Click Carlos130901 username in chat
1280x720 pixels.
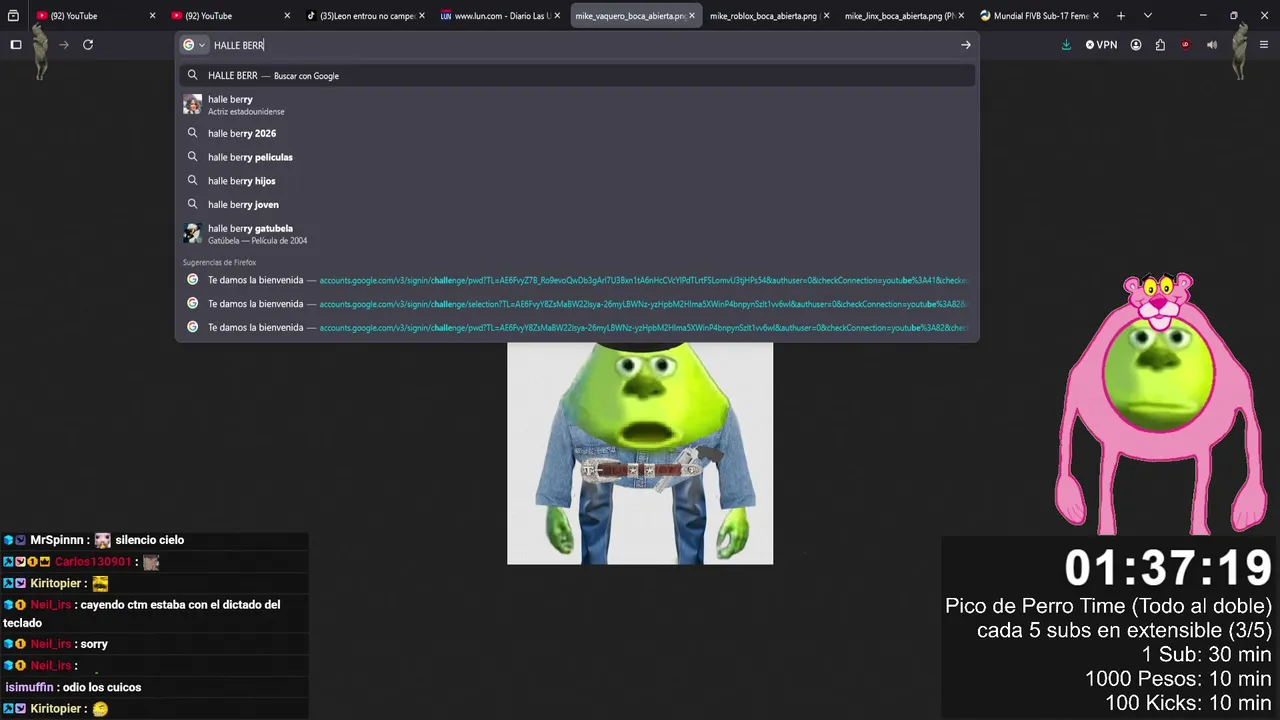tap(94, 562)
